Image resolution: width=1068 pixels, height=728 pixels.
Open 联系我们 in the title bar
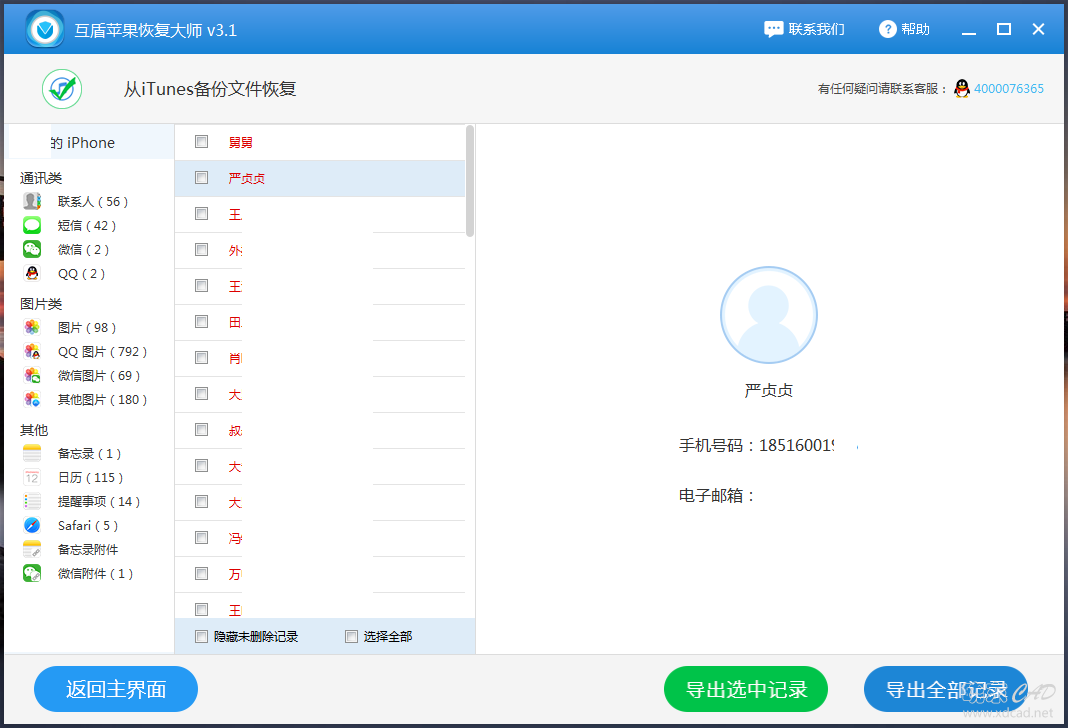804,29
